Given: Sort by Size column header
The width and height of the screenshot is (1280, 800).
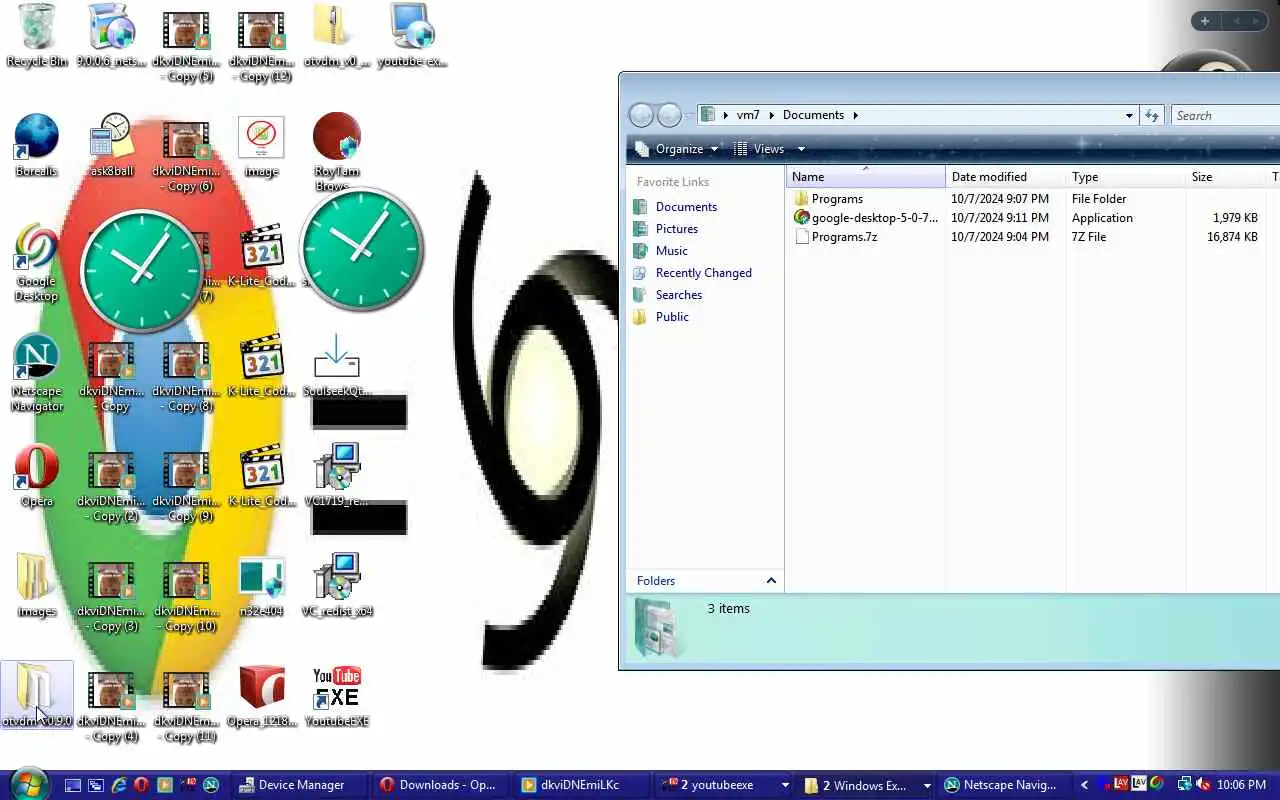Looking at the screenshot, I should pyautogui.click(x=1225, y=177).
